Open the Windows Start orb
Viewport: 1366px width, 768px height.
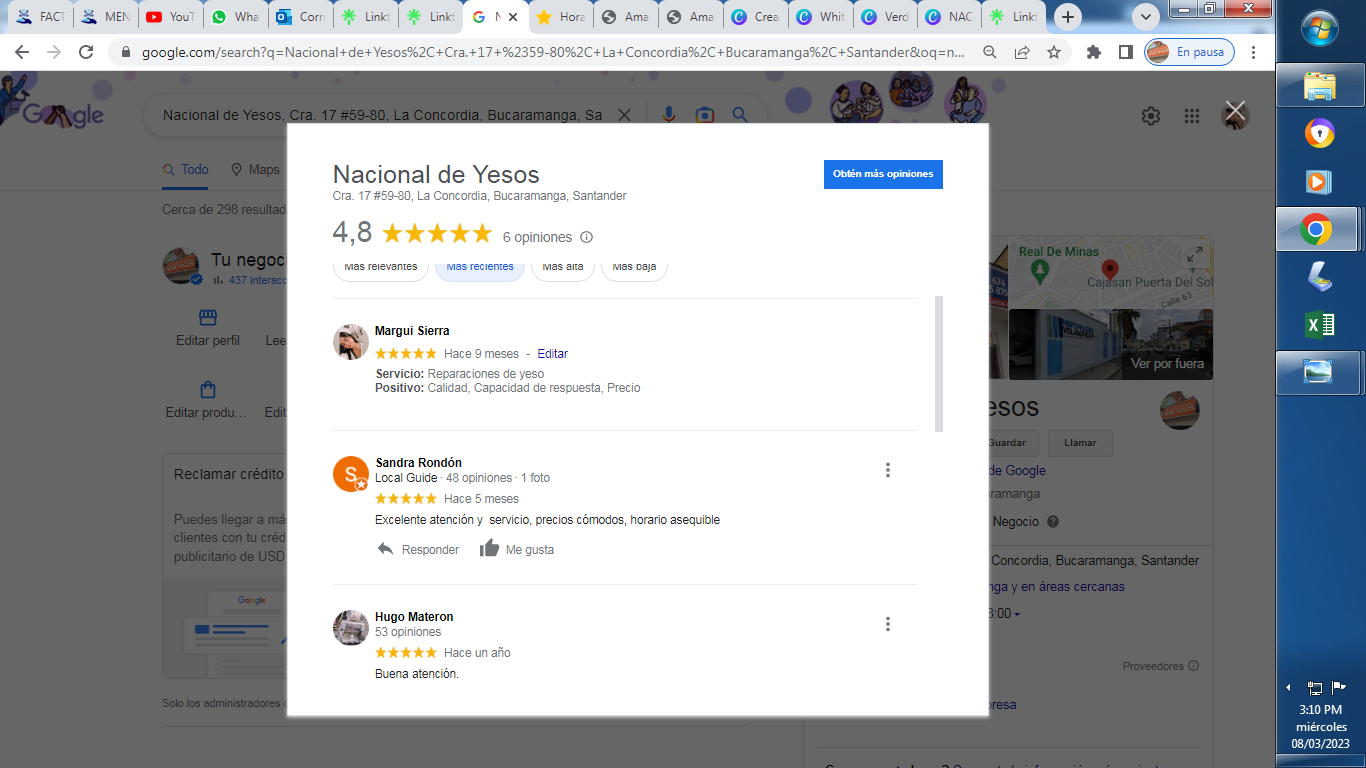pyautogui.click(x=1320, y=28)
